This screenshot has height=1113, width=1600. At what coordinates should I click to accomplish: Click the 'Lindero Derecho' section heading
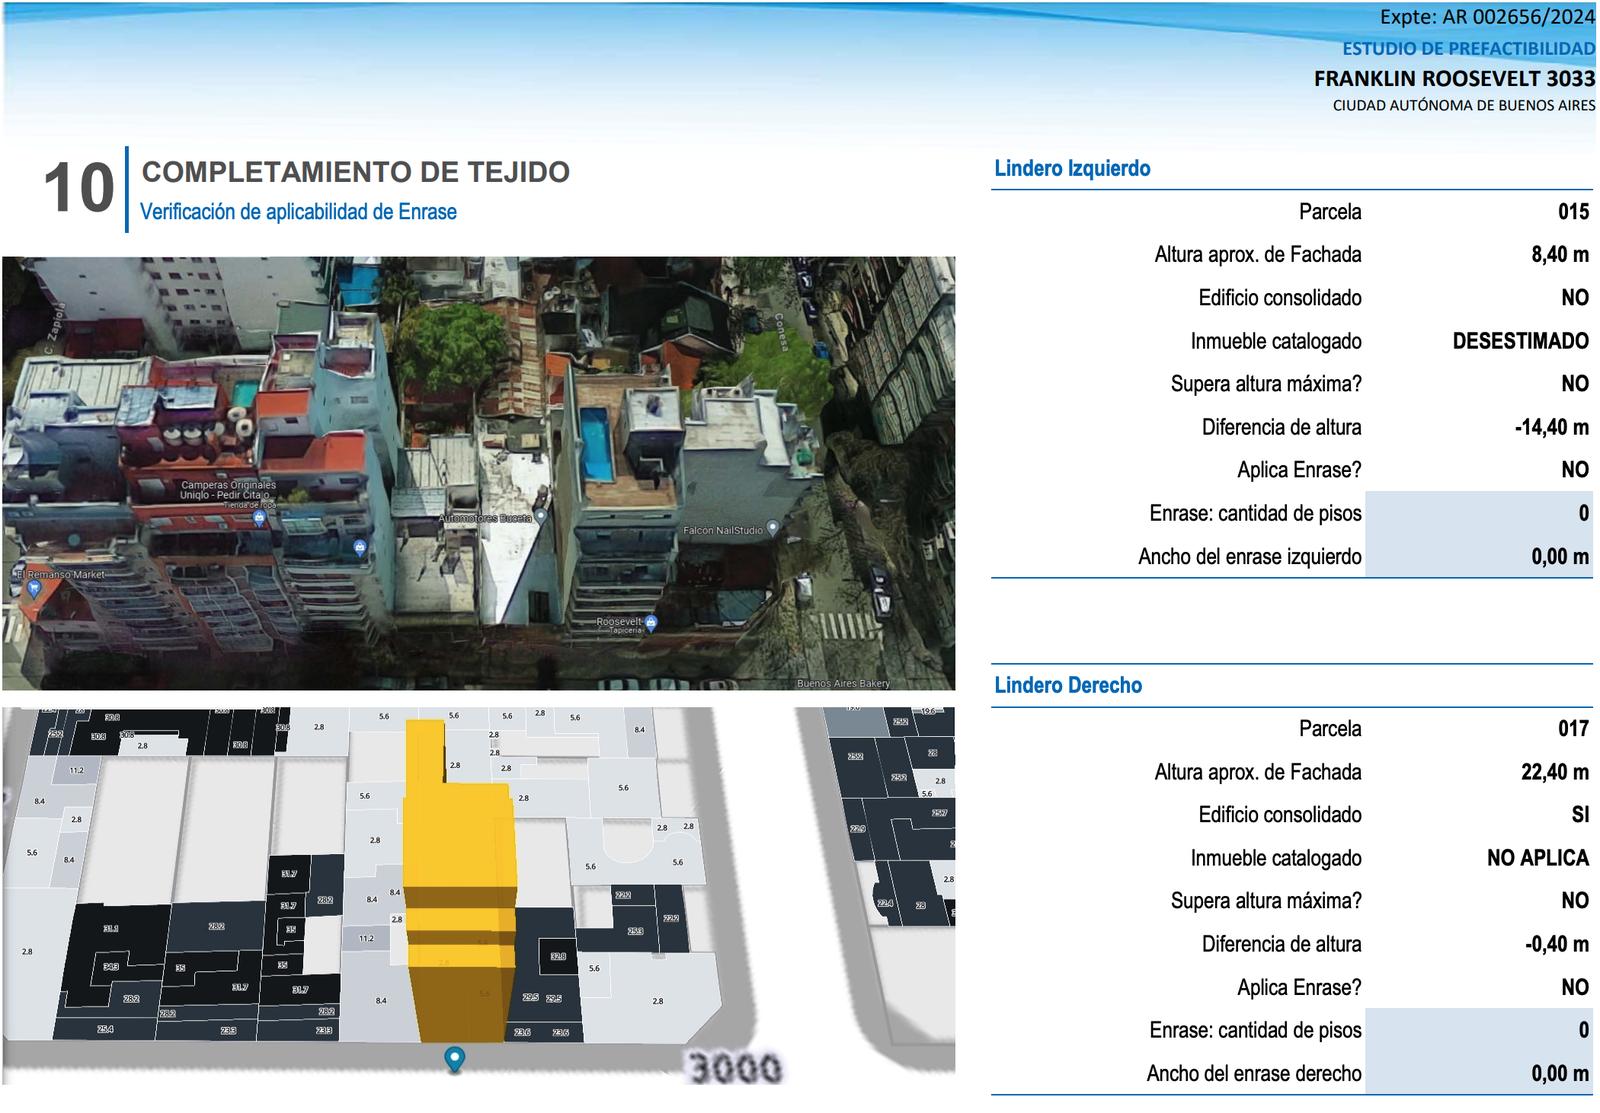pyautogui.click(x=1068, y=685)
